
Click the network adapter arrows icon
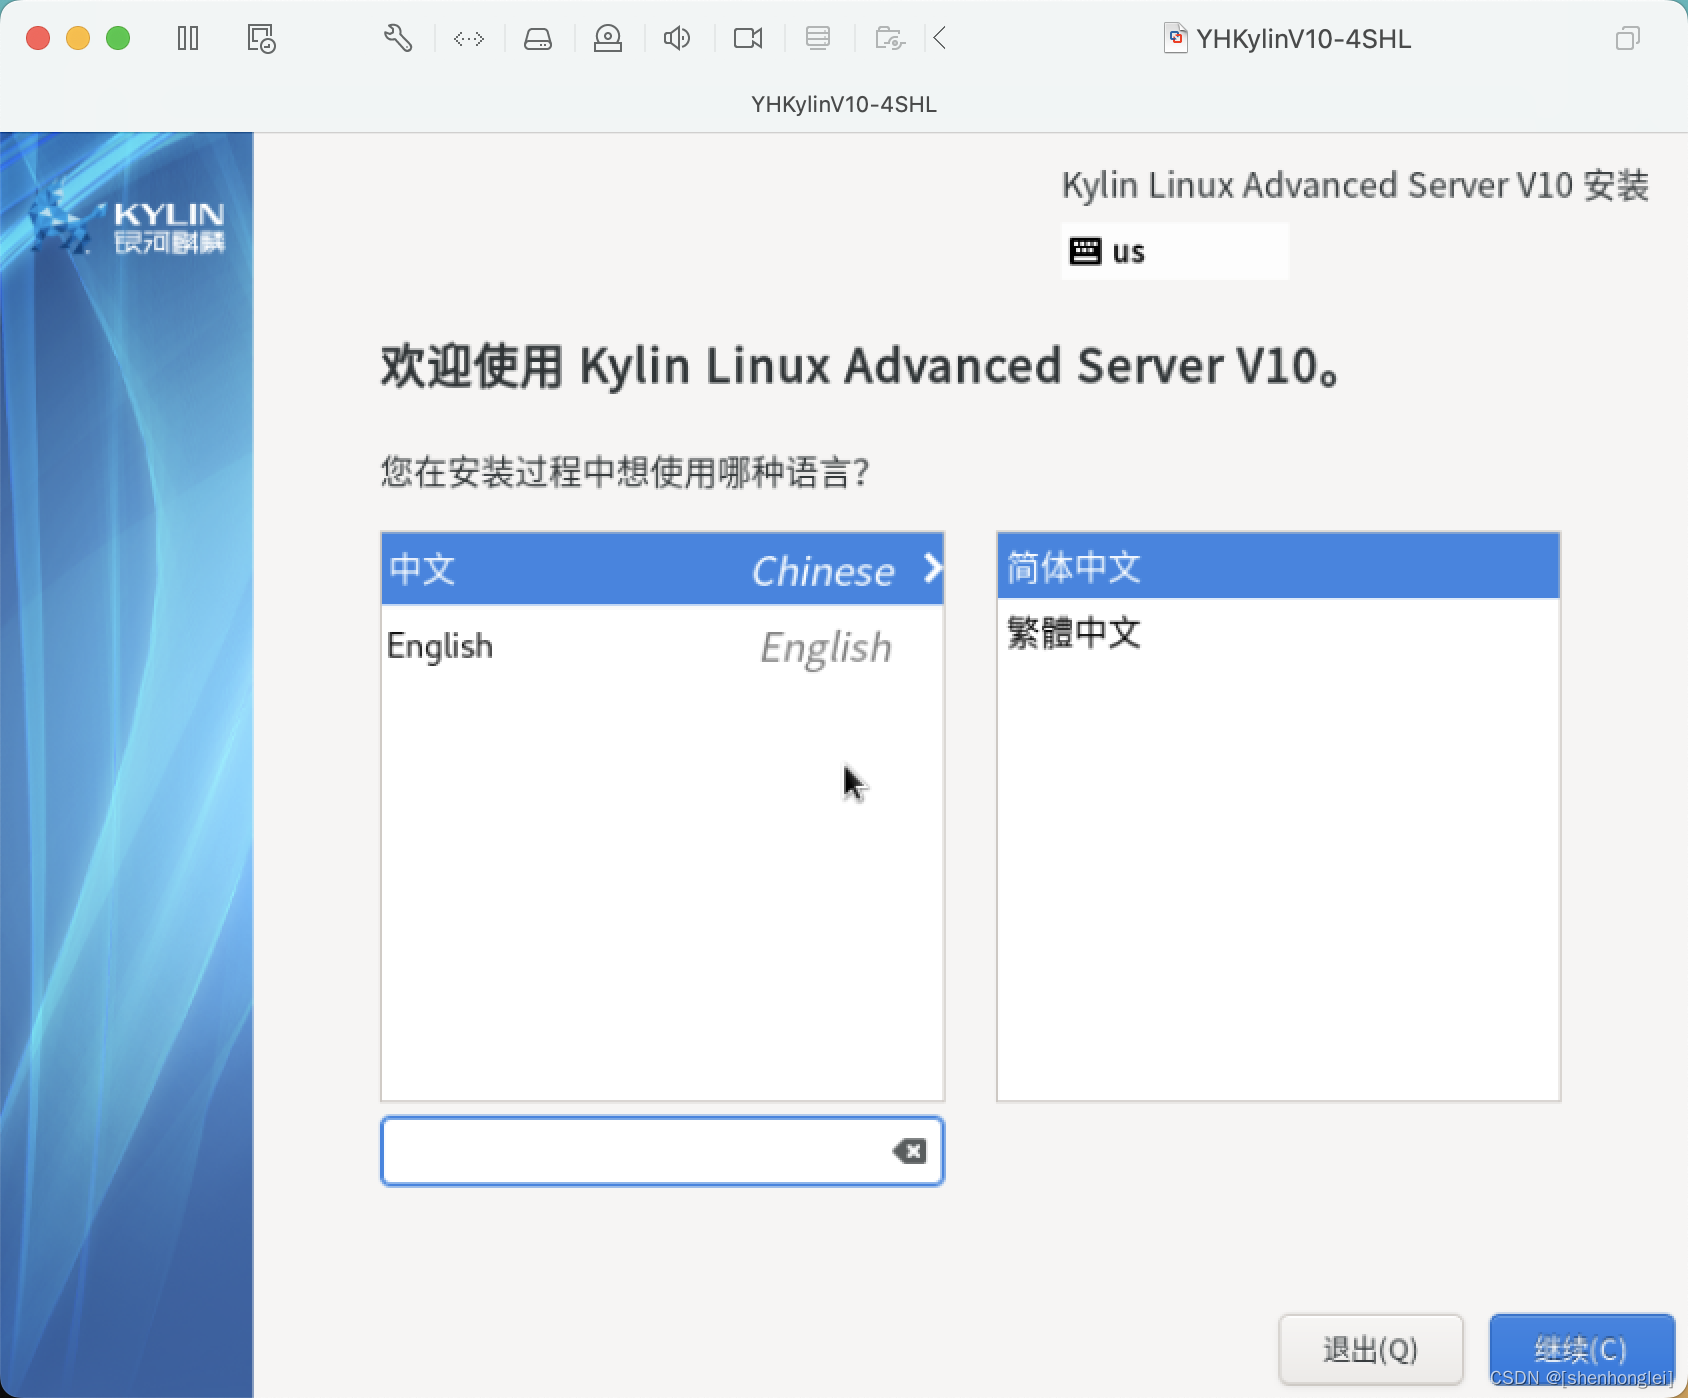469,39
